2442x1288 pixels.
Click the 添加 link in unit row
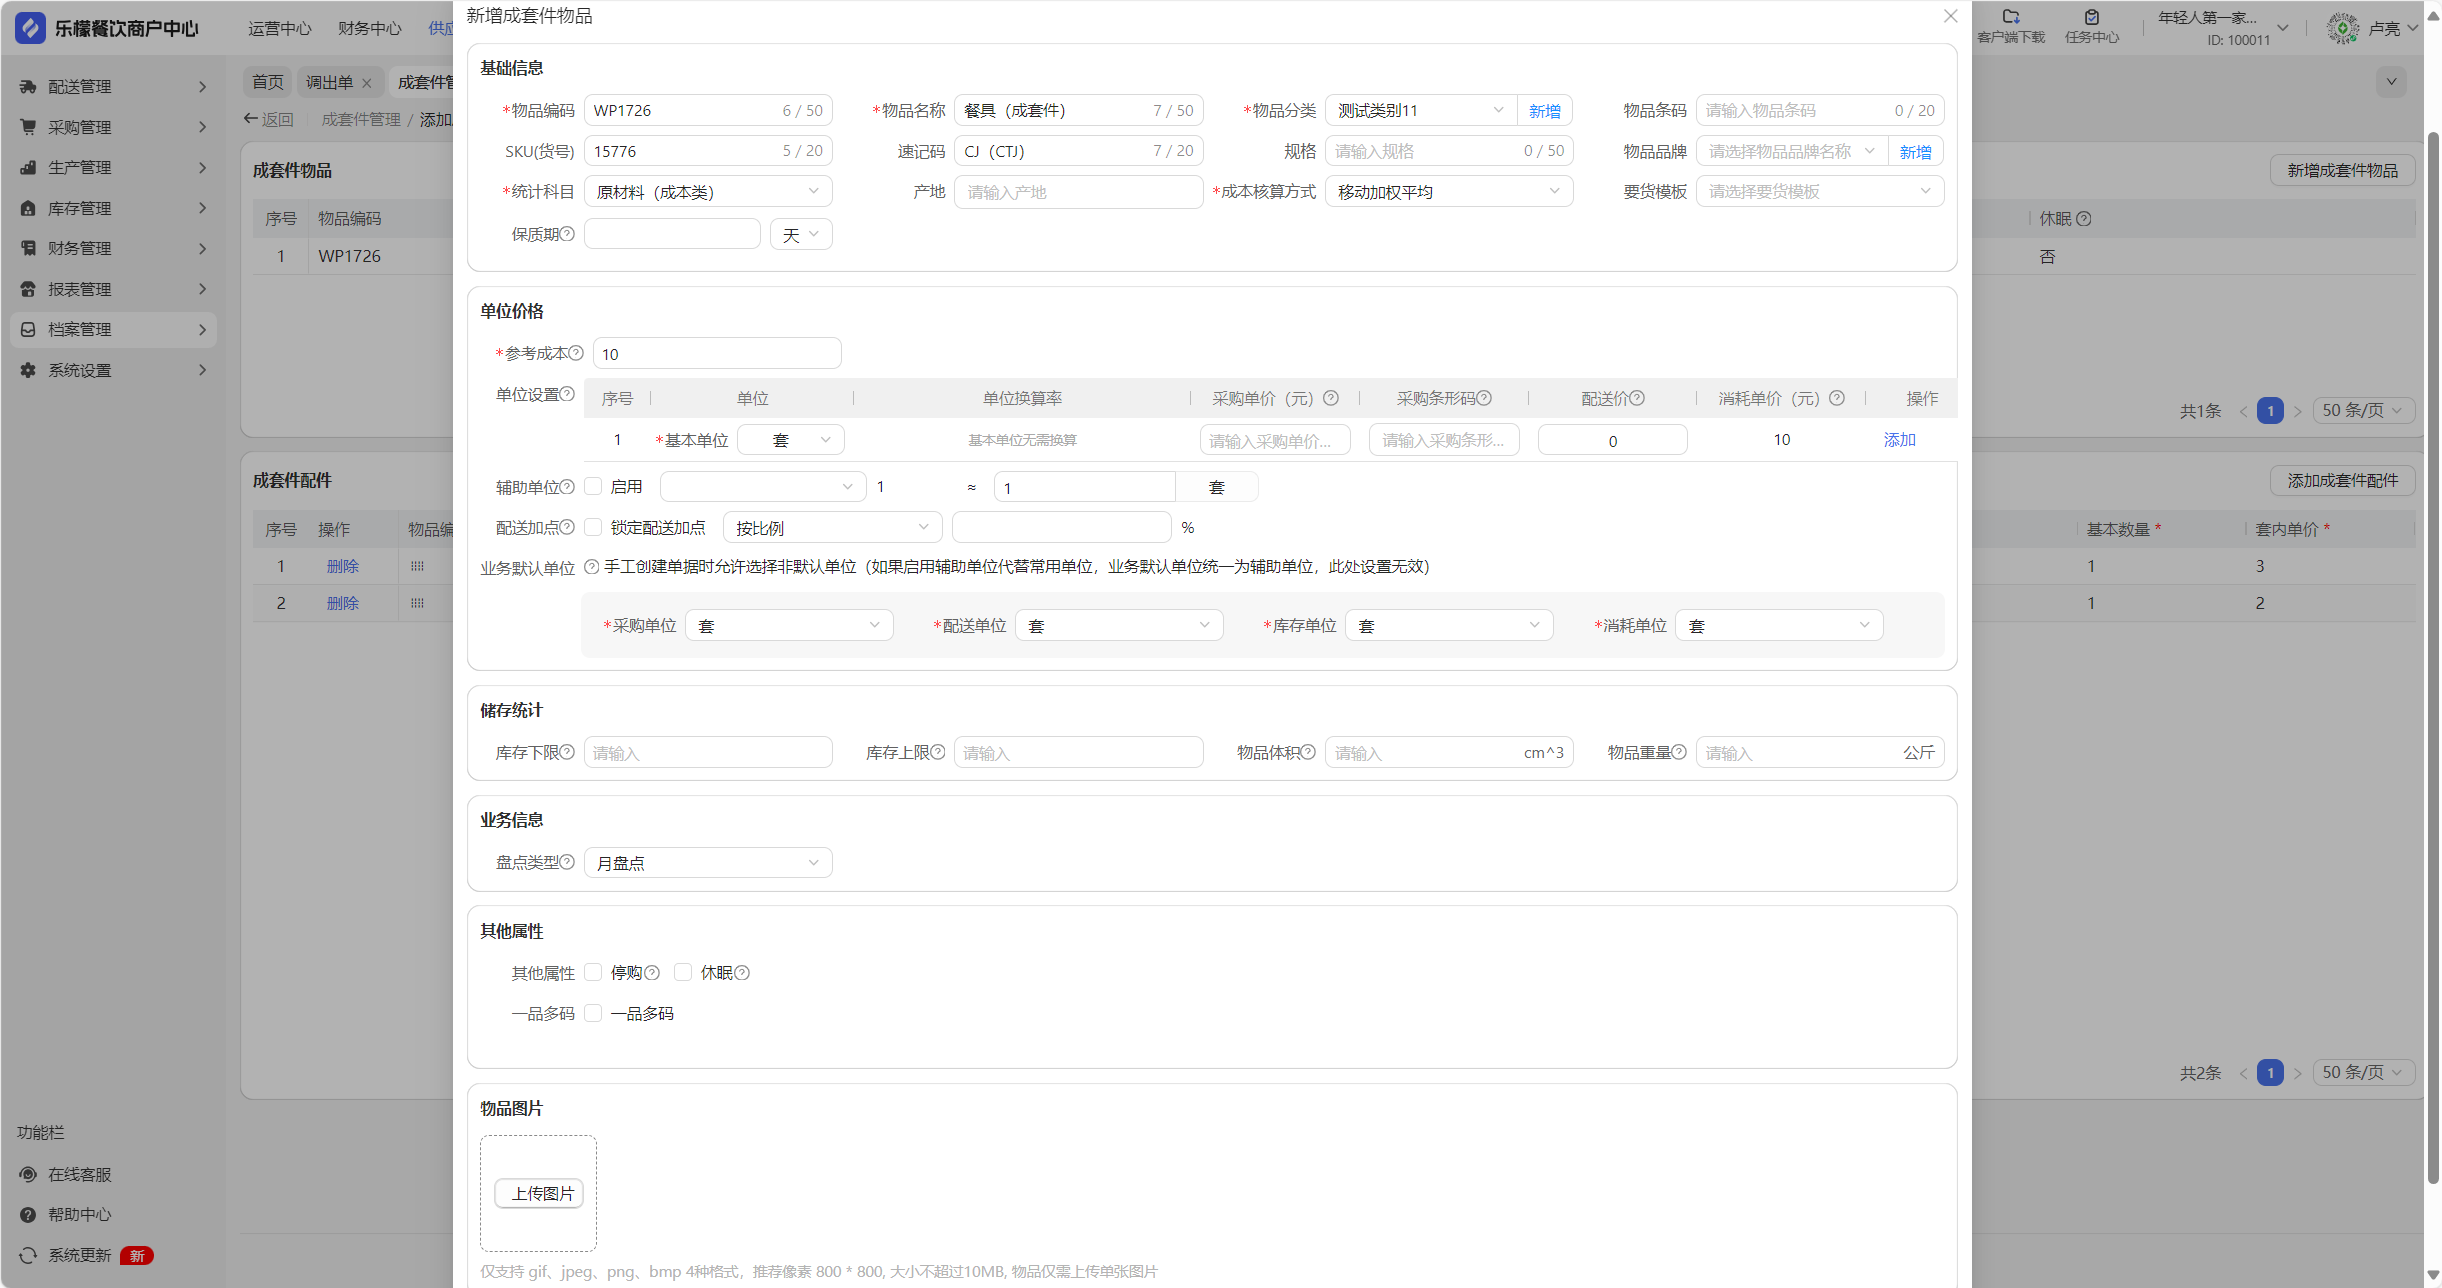[x=1899, y=440]
